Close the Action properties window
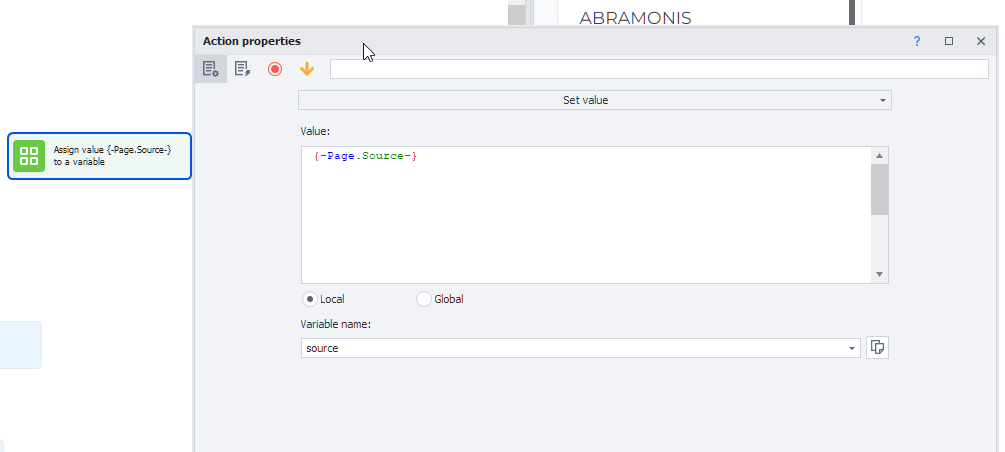Viewport: 1005px width, 452px height. [981, 41]
